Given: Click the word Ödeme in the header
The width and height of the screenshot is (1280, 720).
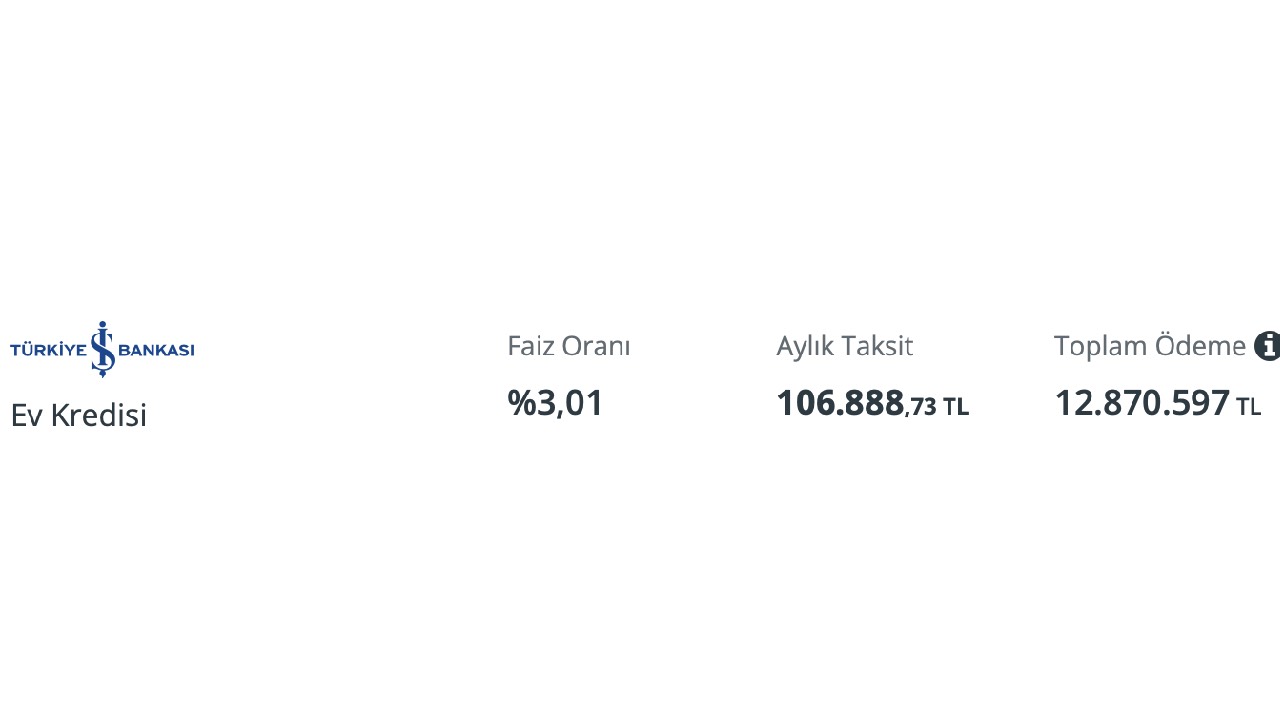Looking at the screenshot, I should coord(1199,346).
